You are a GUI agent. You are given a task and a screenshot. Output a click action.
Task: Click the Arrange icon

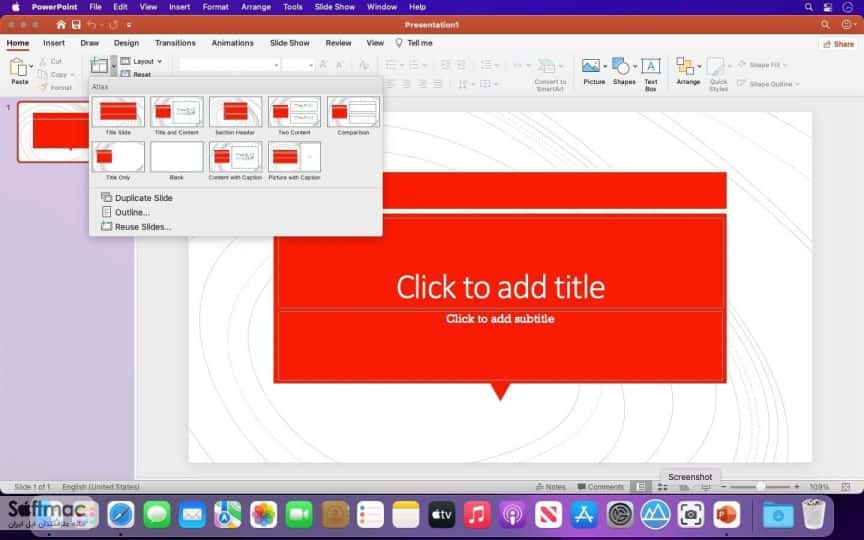[685, 66]
